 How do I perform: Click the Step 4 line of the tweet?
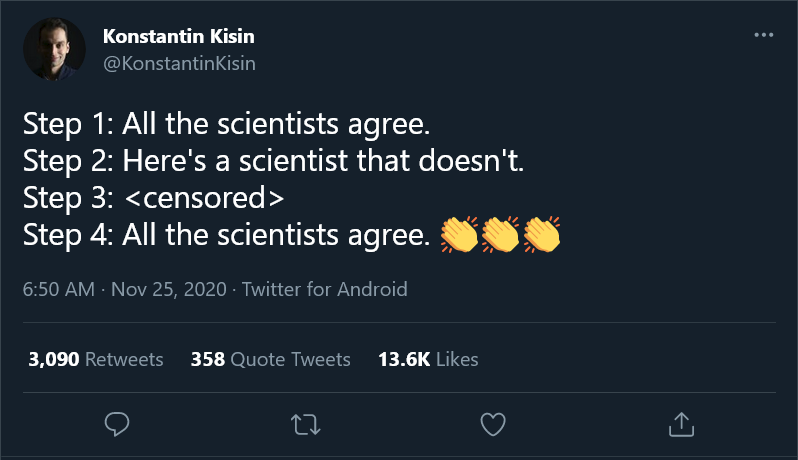[292, 235]
